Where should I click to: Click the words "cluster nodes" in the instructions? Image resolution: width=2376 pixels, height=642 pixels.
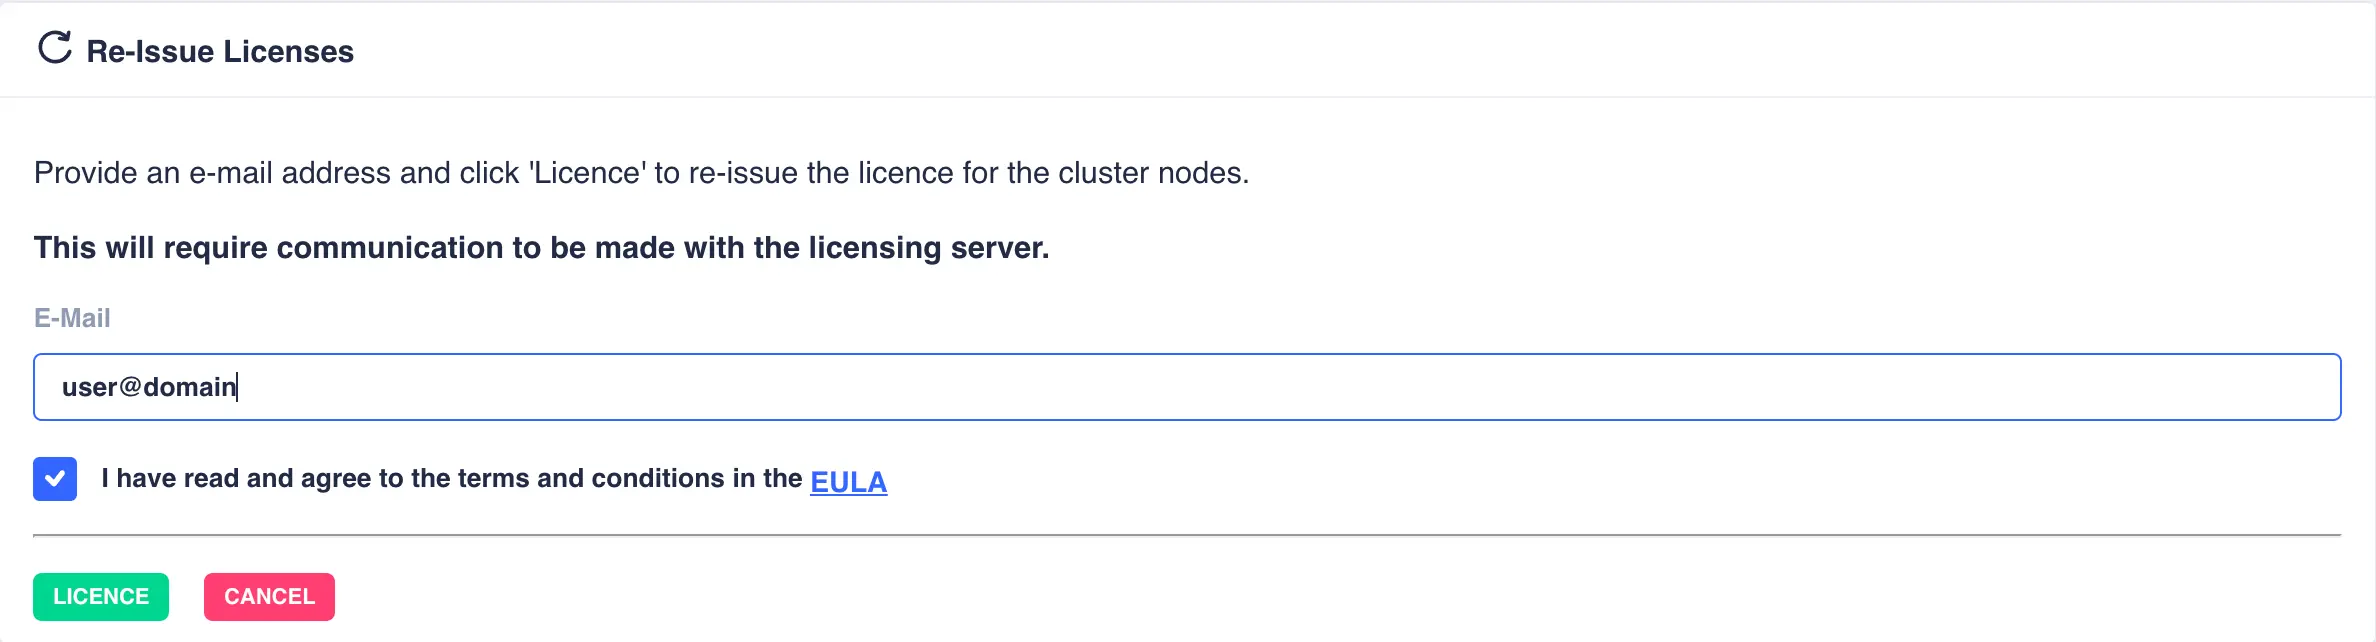point(1150,173)
